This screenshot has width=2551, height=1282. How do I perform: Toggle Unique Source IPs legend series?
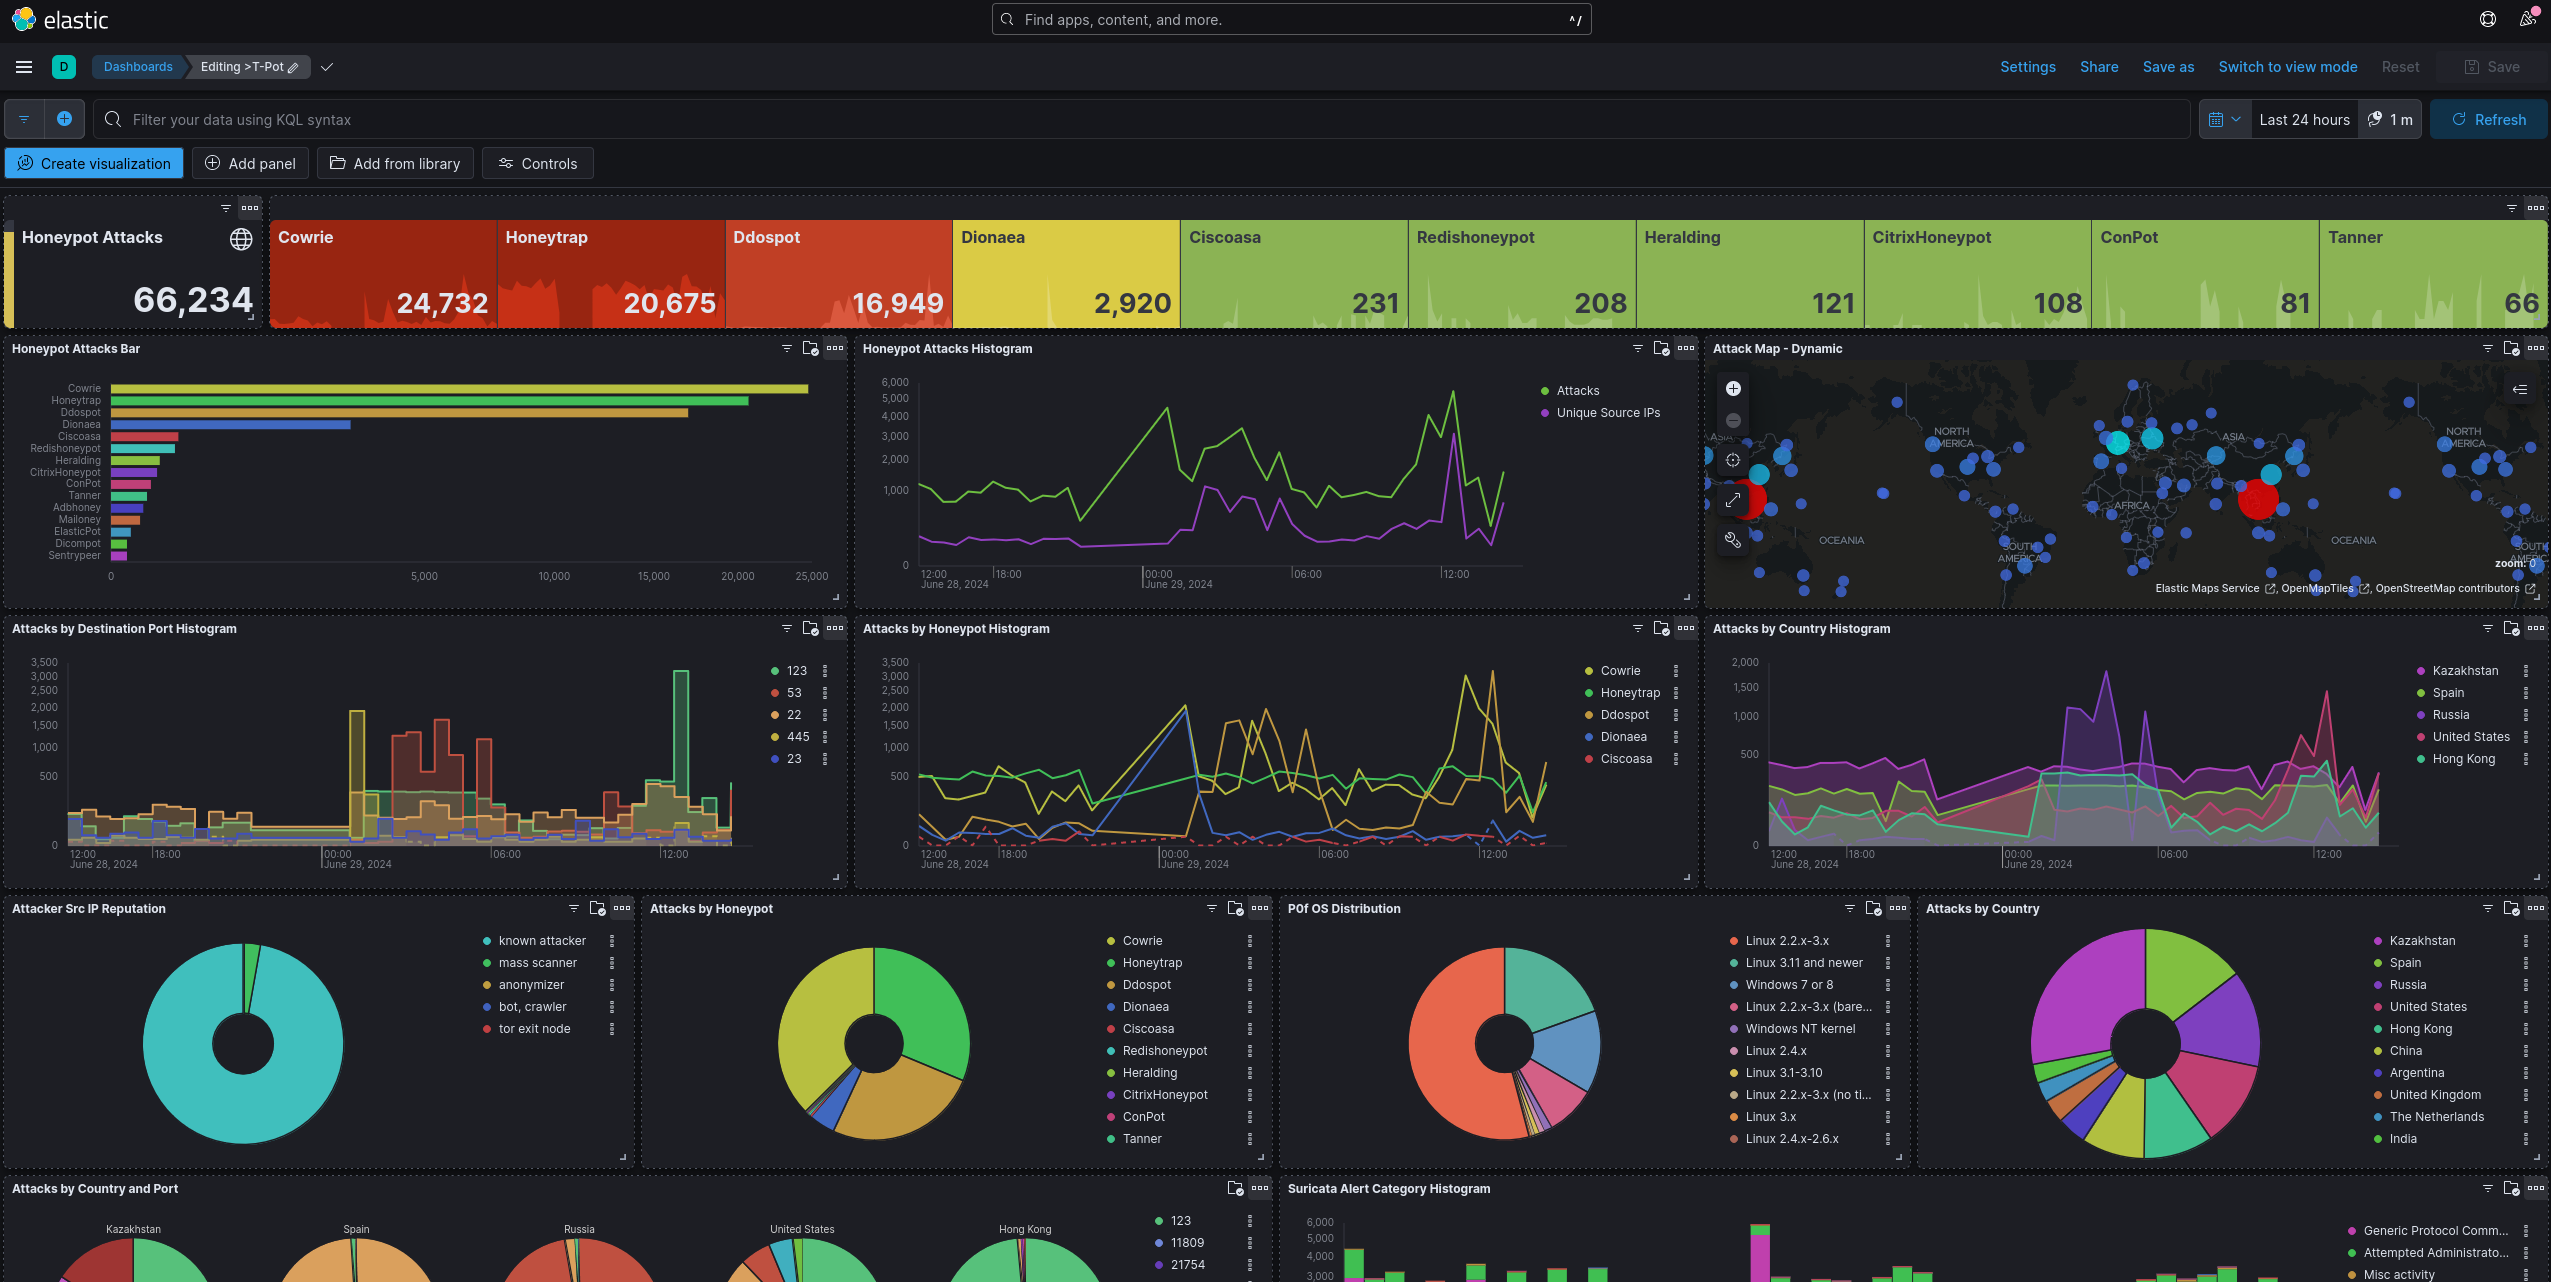[1607, 413]
